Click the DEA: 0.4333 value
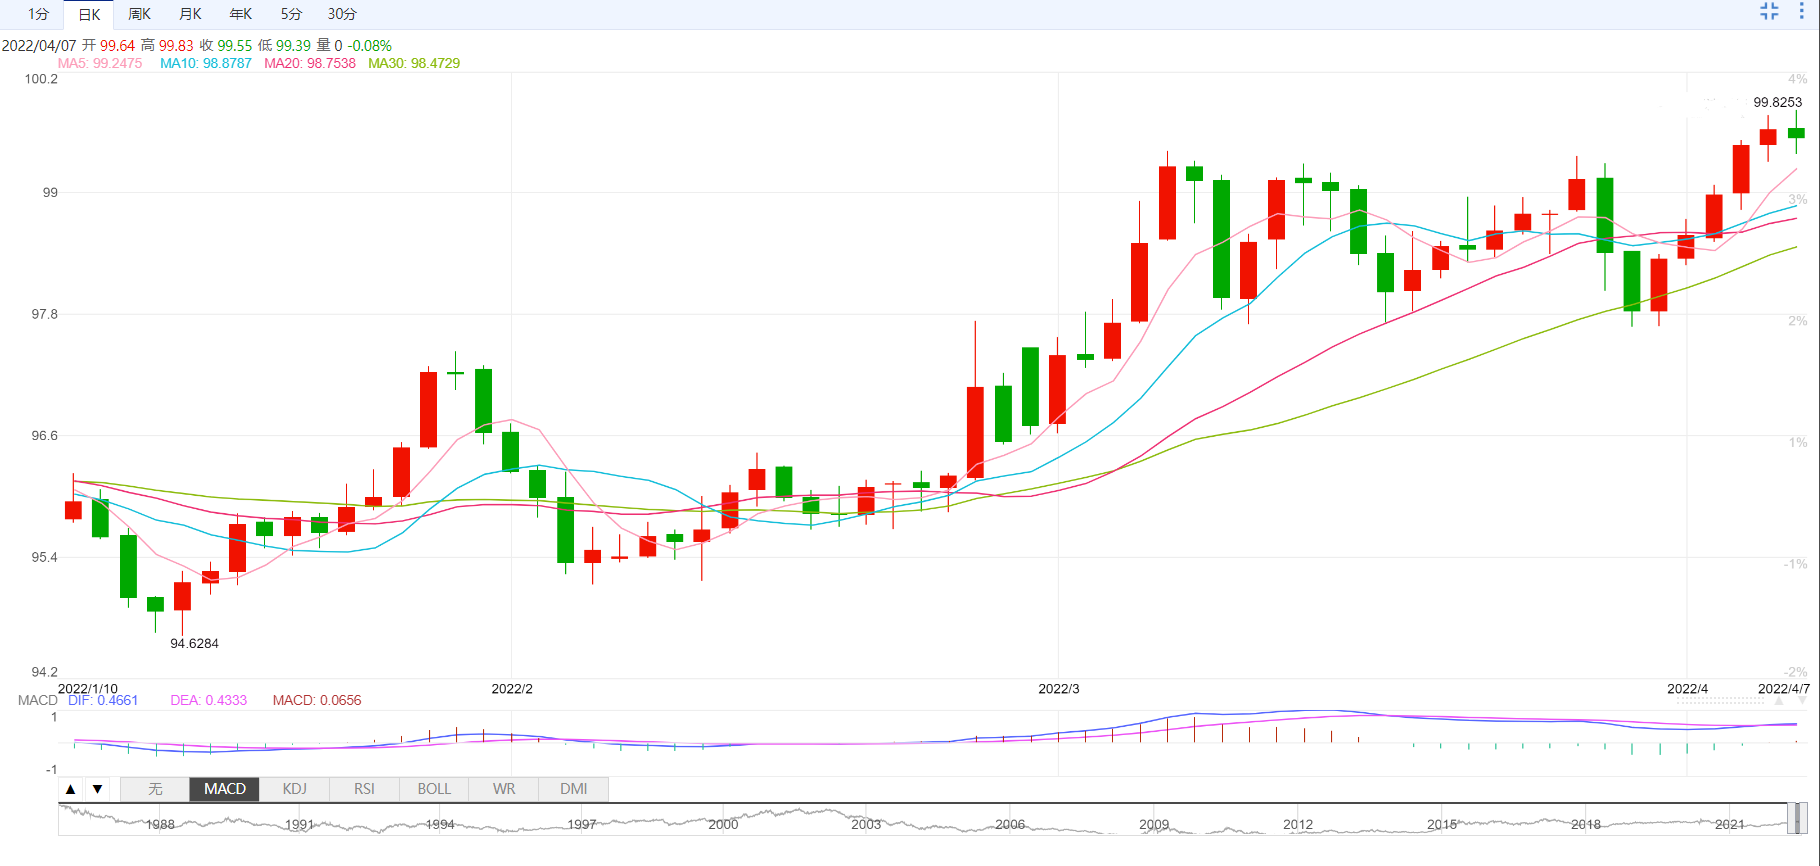 [x=208, y=700]
